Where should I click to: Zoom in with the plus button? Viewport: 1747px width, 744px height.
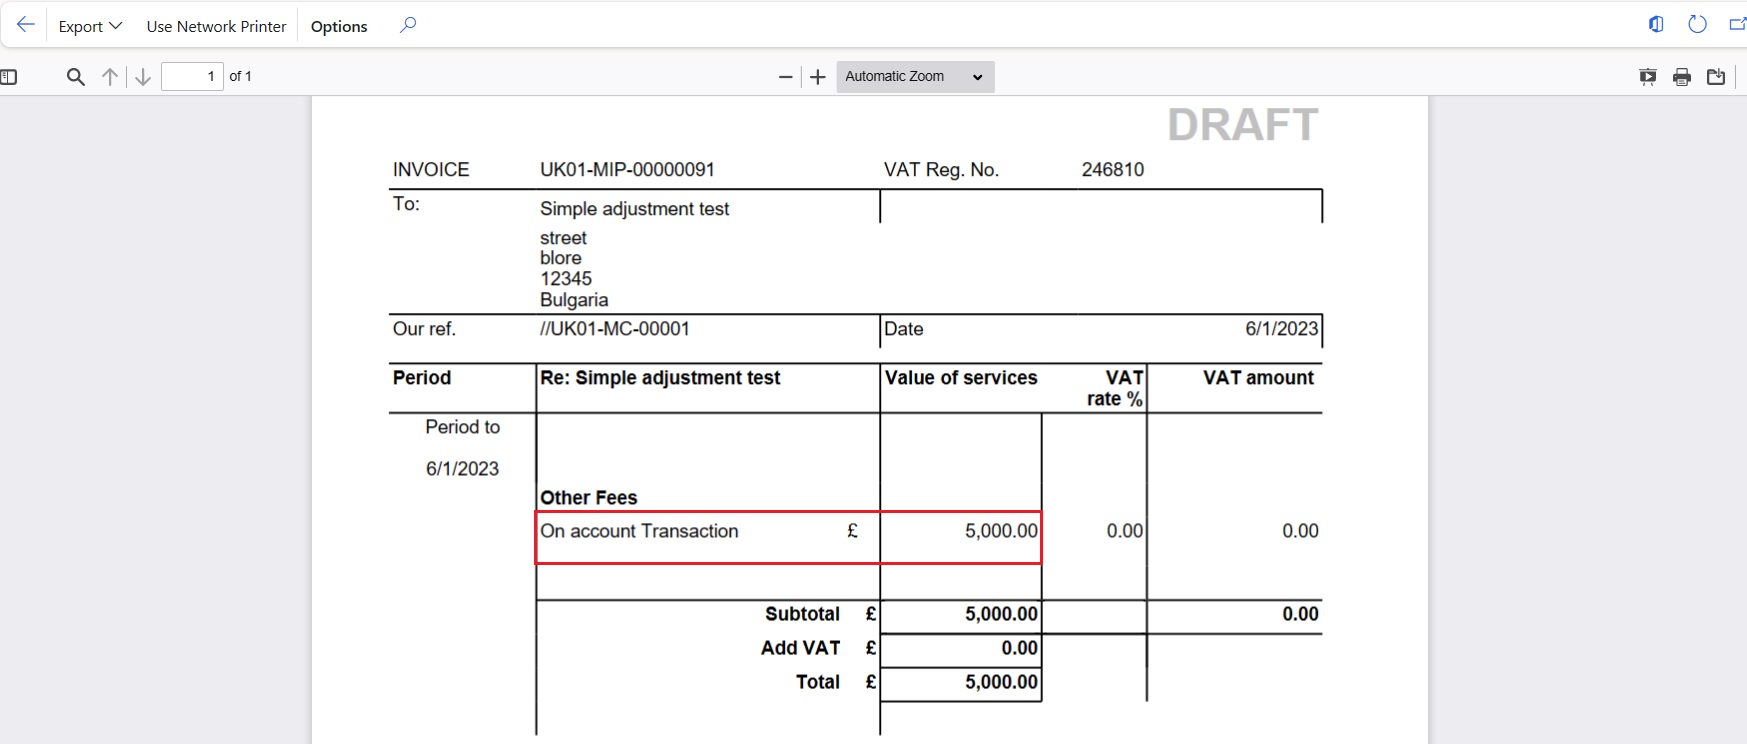click(x=818, y=77)
